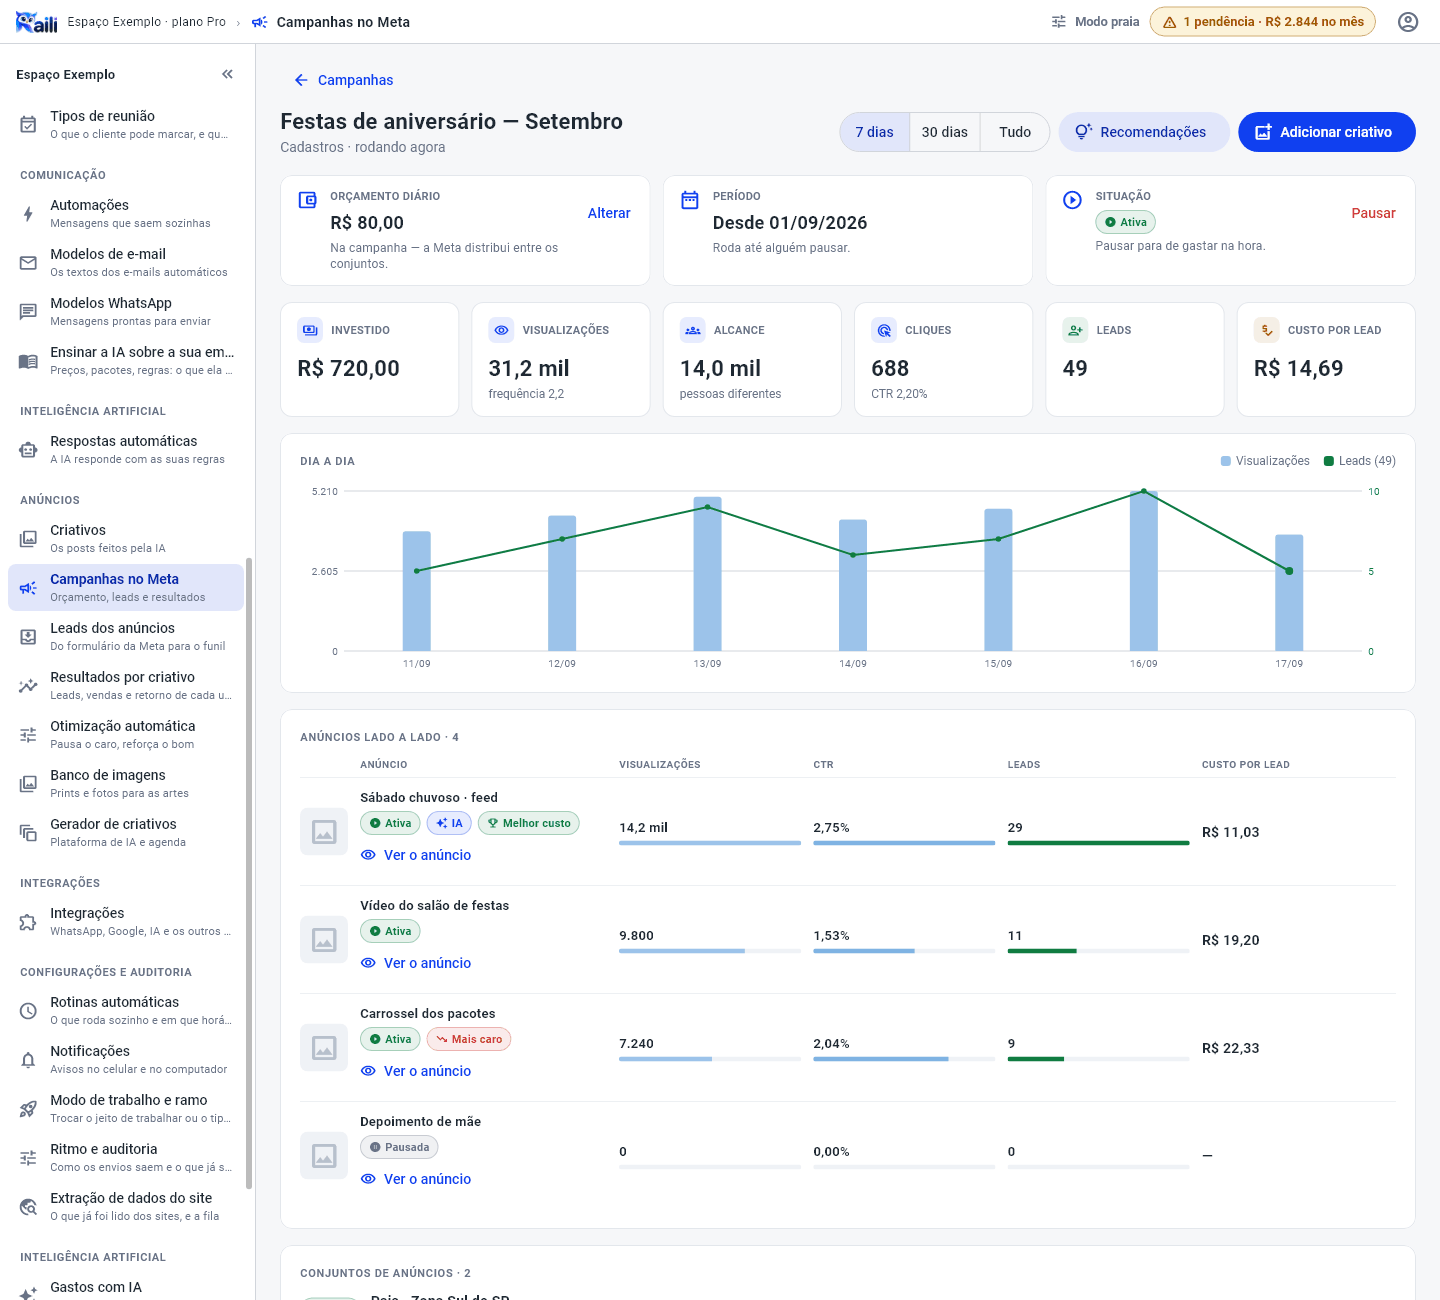Click the Depoimento de mãe ad thumbnail
The height and width of the screenshot is (1300, 1440).
[x=324, y=1155]
